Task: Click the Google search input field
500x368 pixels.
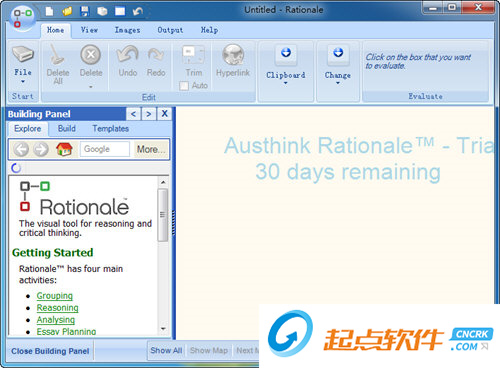Action: tap(104, 149)
